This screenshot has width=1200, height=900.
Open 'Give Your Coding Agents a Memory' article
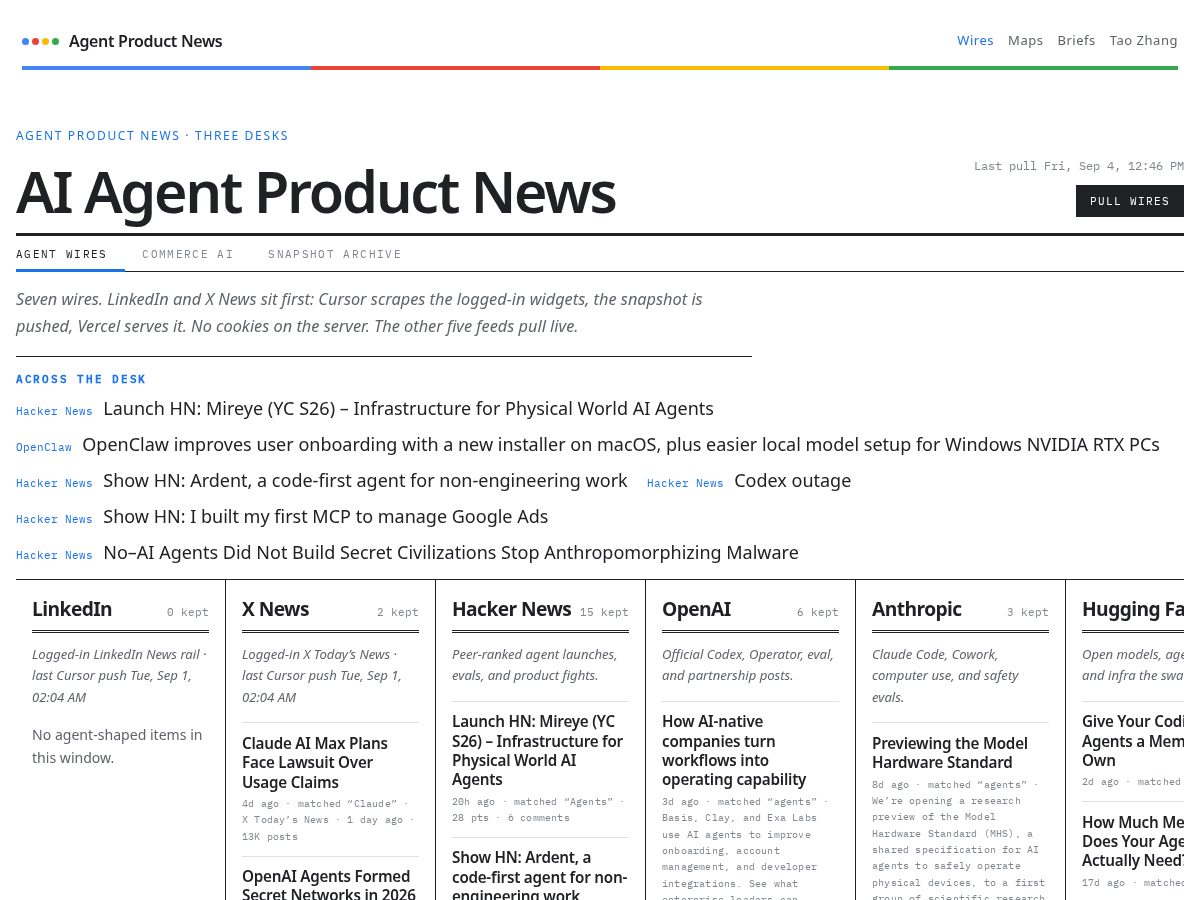coord(1133,741)
